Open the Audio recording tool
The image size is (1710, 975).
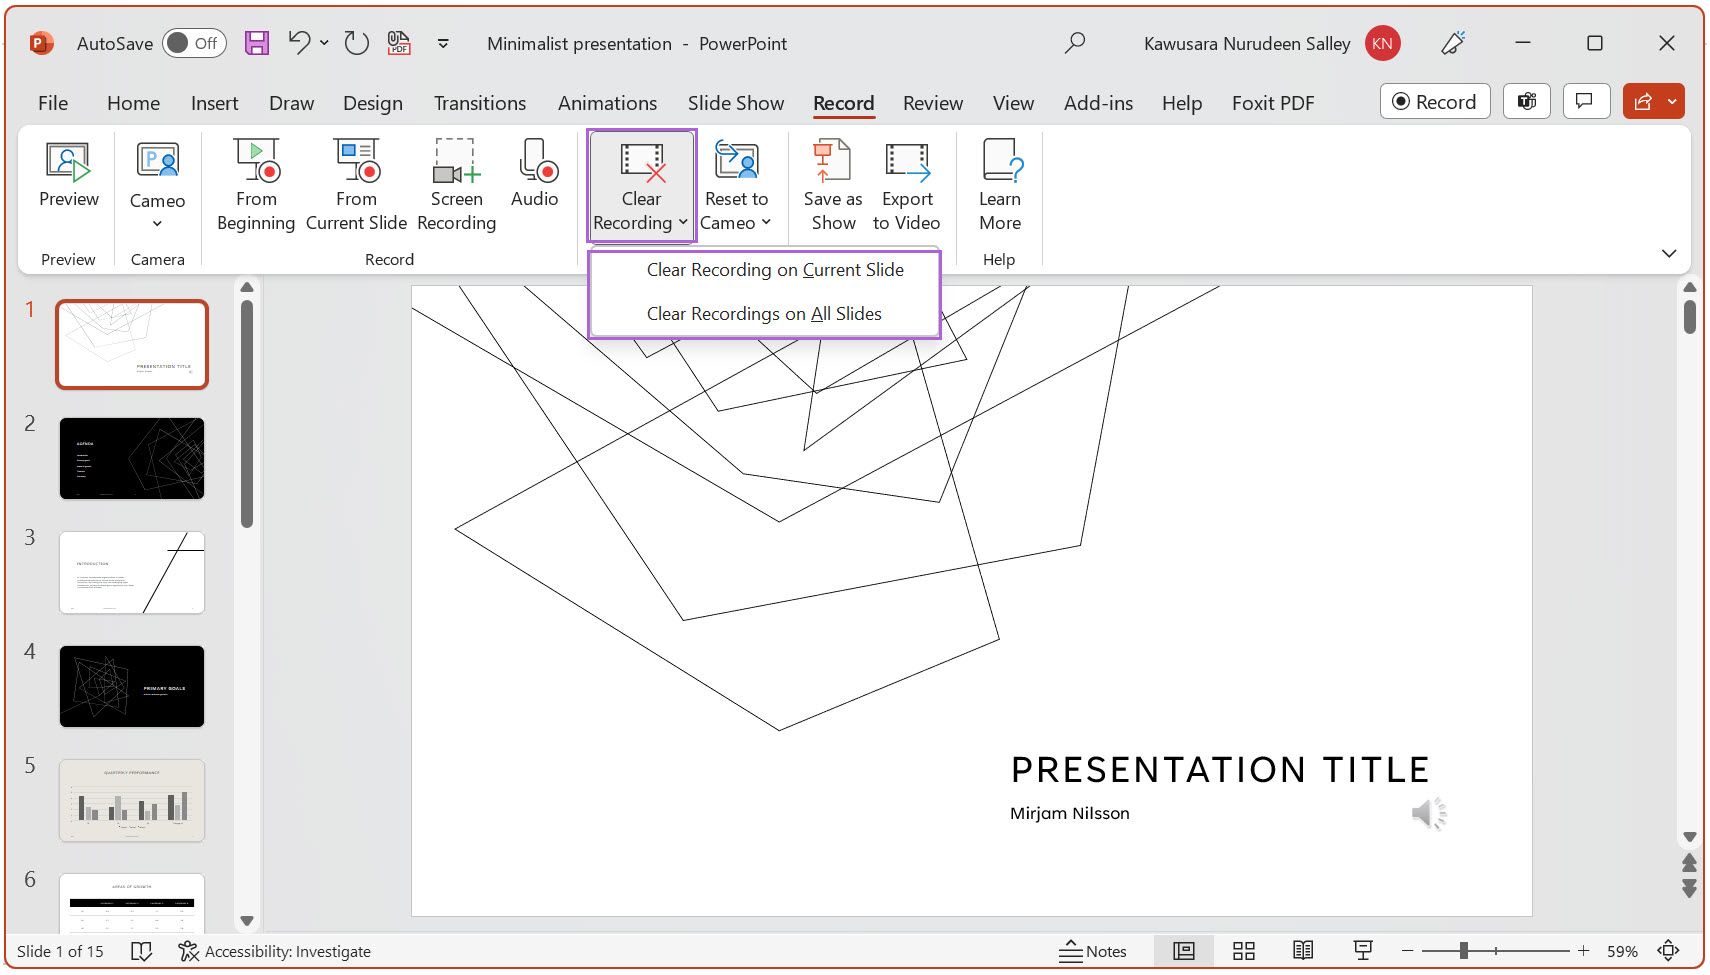click(x=535, y=180)
